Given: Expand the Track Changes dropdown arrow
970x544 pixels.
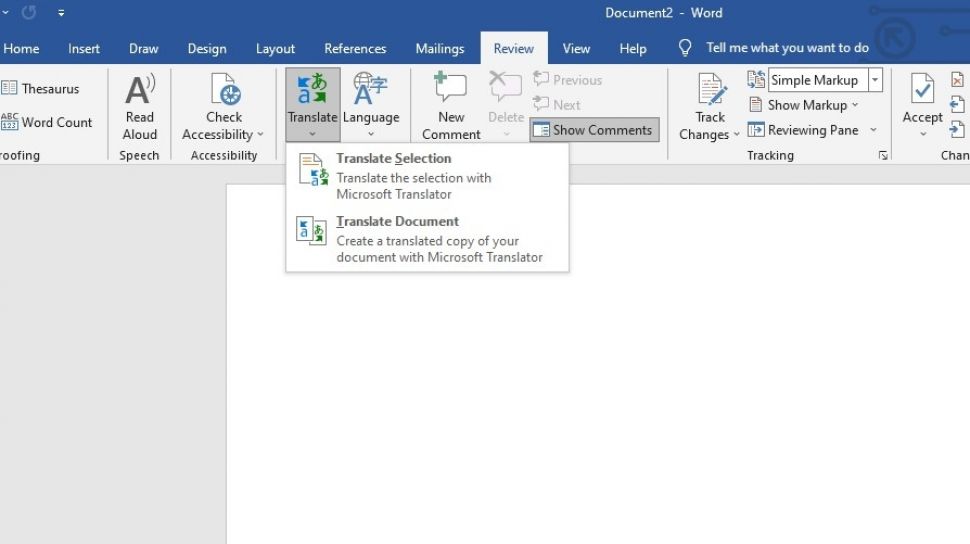Looking at the screenshot, I should (736, 134).
